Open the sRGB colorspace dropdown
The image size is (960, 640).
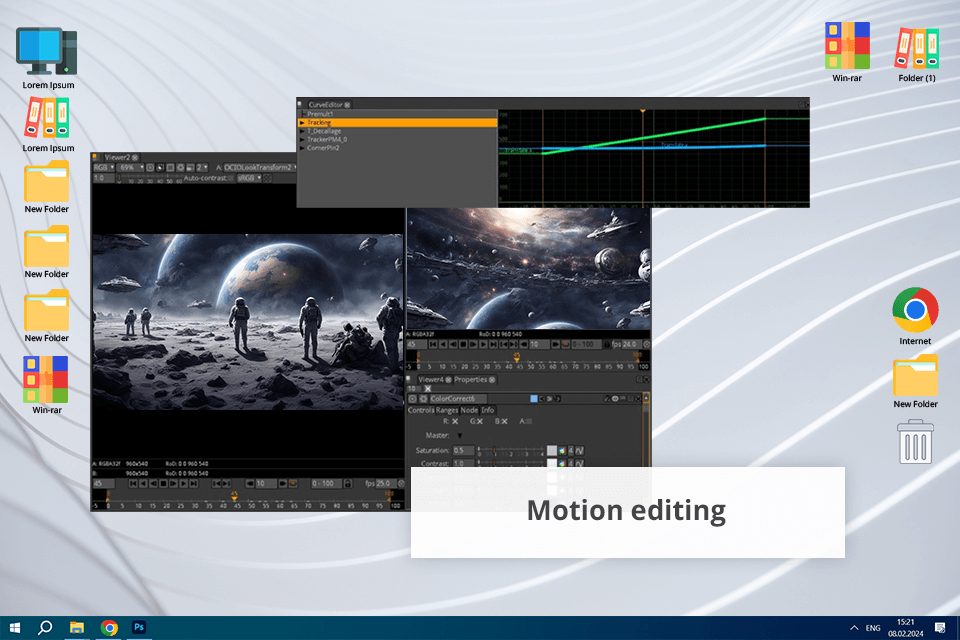[249, 178]
